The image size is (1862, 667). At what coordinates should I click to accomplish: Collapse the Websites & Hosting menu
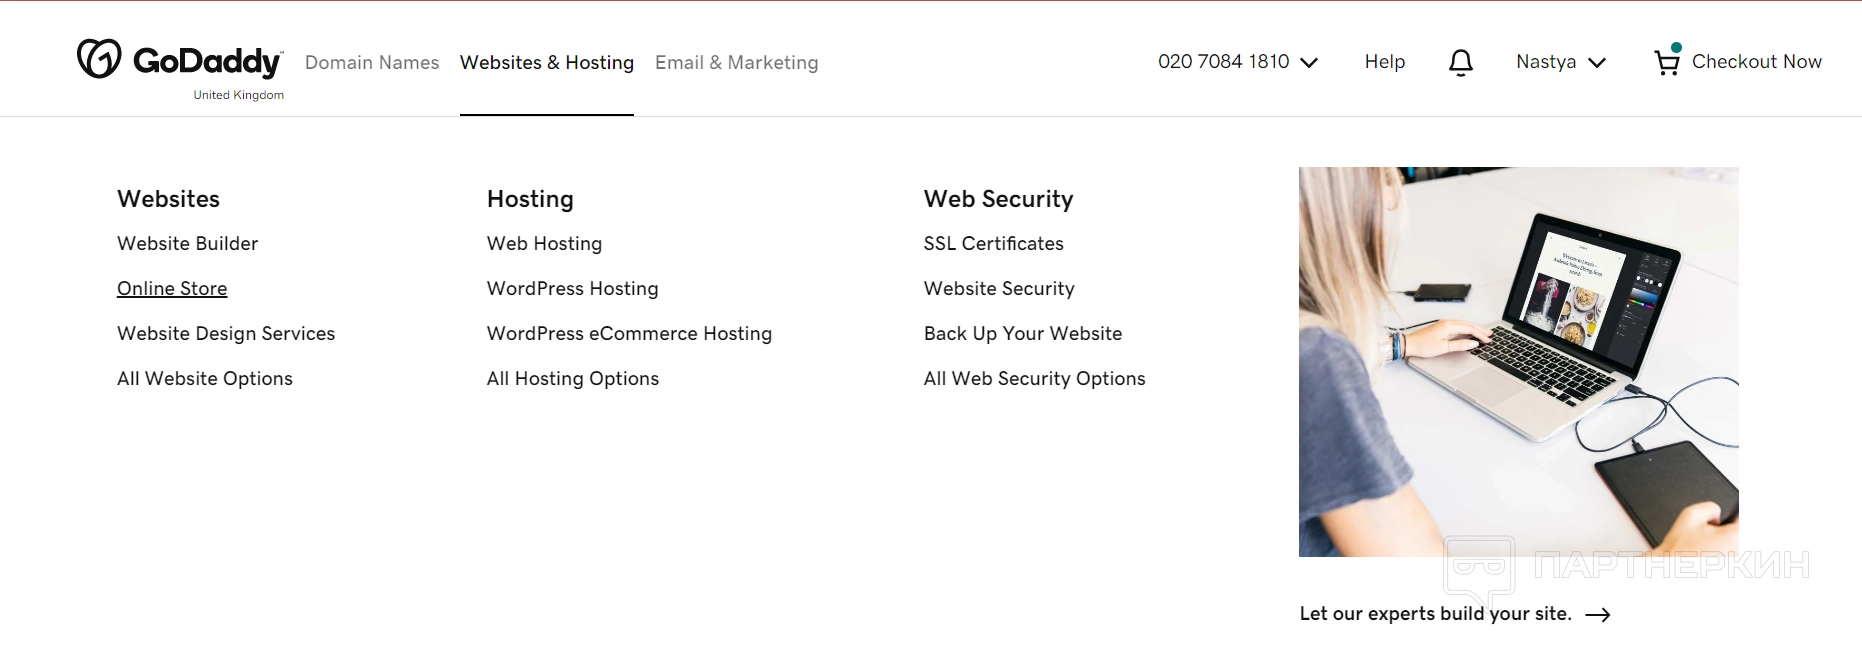point(546,63)
